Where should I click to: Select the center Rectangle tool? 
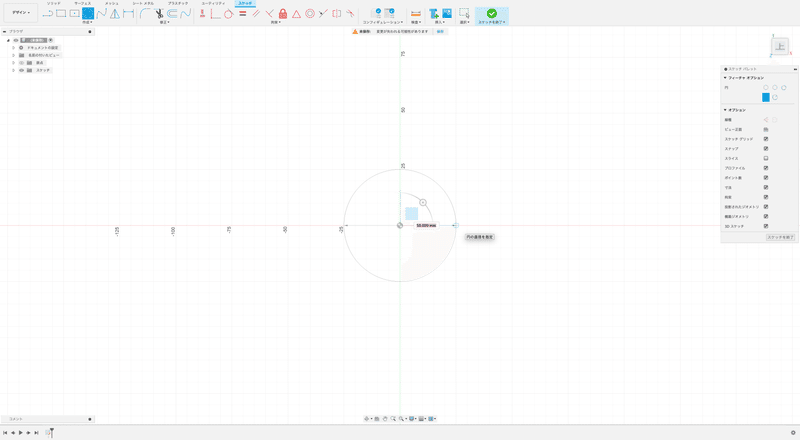point(74,14)
